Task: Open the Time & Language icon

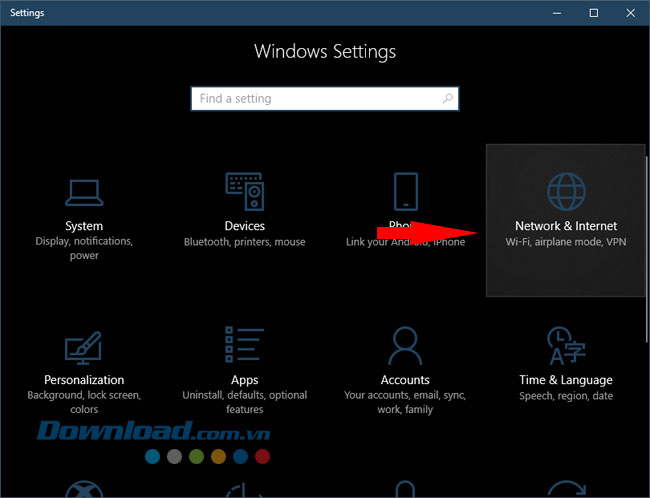Action: point(565,346)
